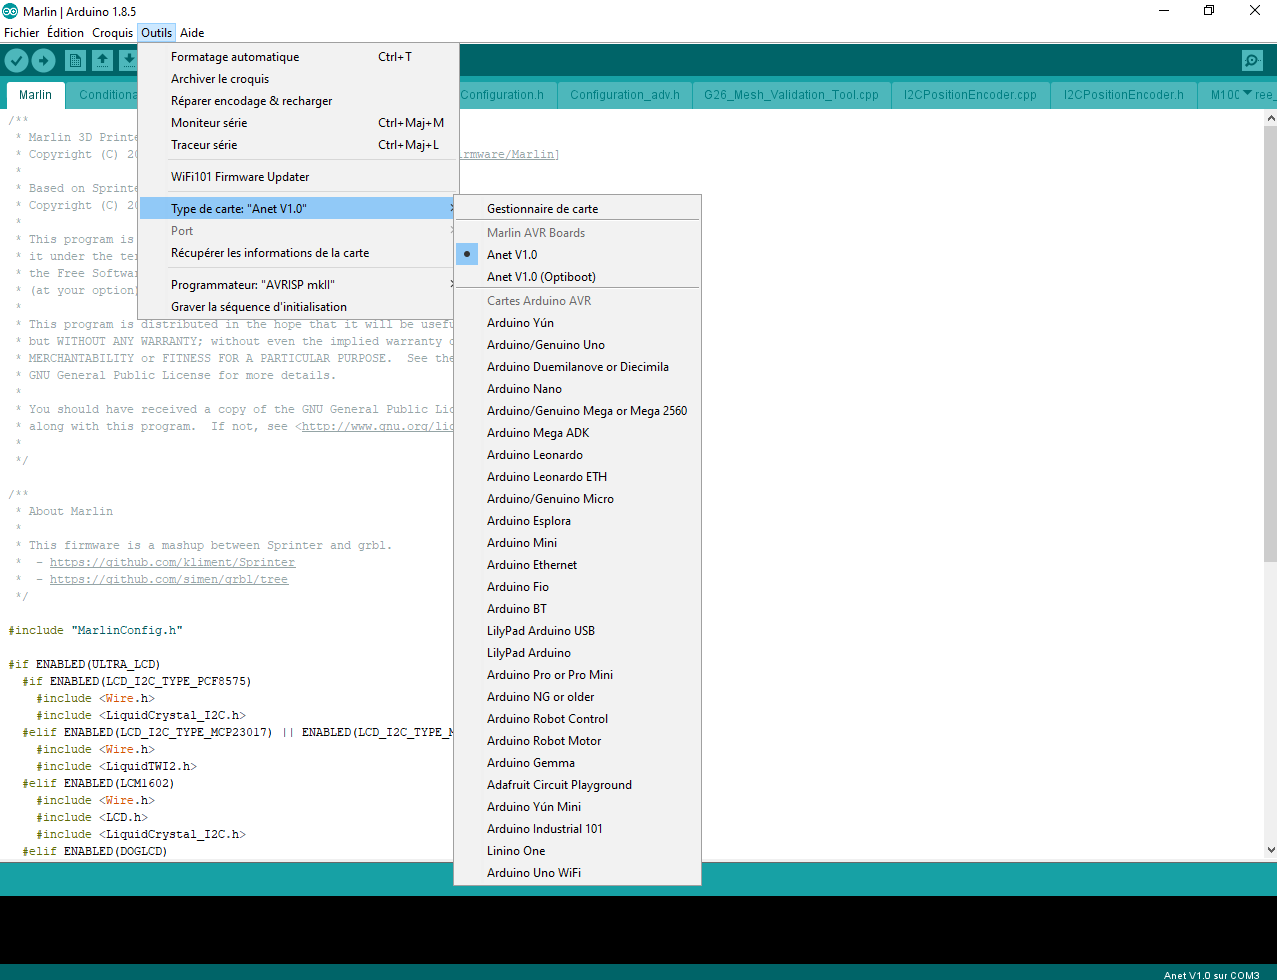Select Arduino Mini board
Screen dimensions: 1277x980
(577, 543)
